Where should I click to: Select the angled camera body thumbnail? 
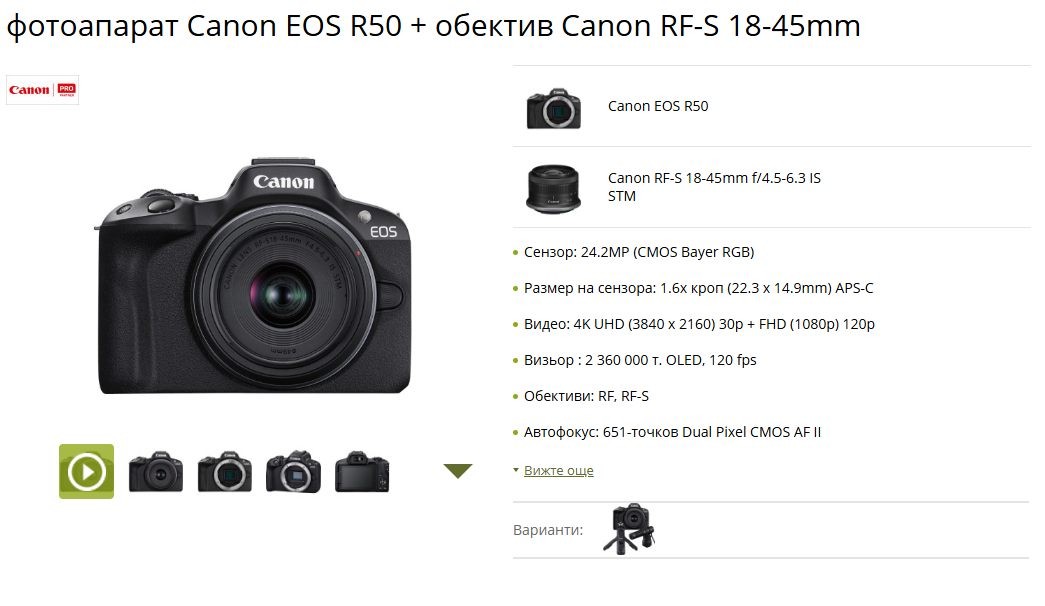(x=293, y=472)
